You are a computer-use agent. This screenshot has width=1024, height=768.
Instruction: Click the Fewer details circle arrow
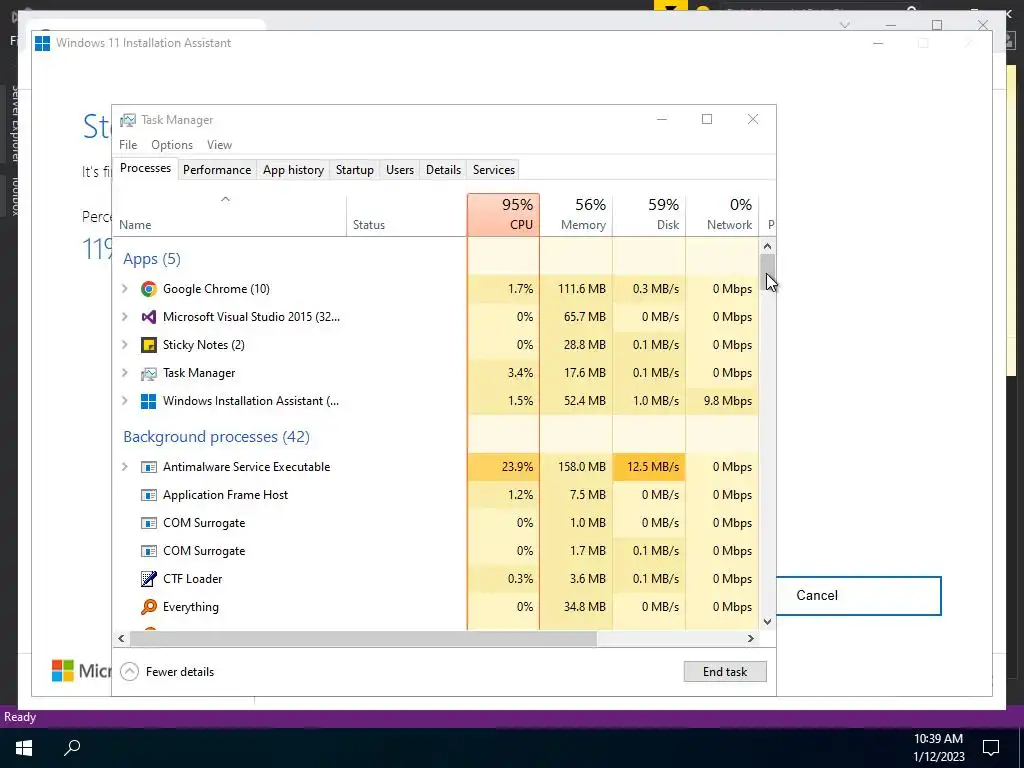(130, 671)
